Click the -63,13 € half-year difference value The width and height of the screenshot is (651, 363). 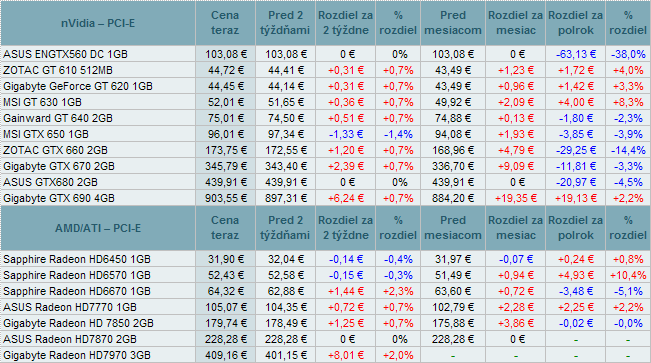[x=575, y=54]
